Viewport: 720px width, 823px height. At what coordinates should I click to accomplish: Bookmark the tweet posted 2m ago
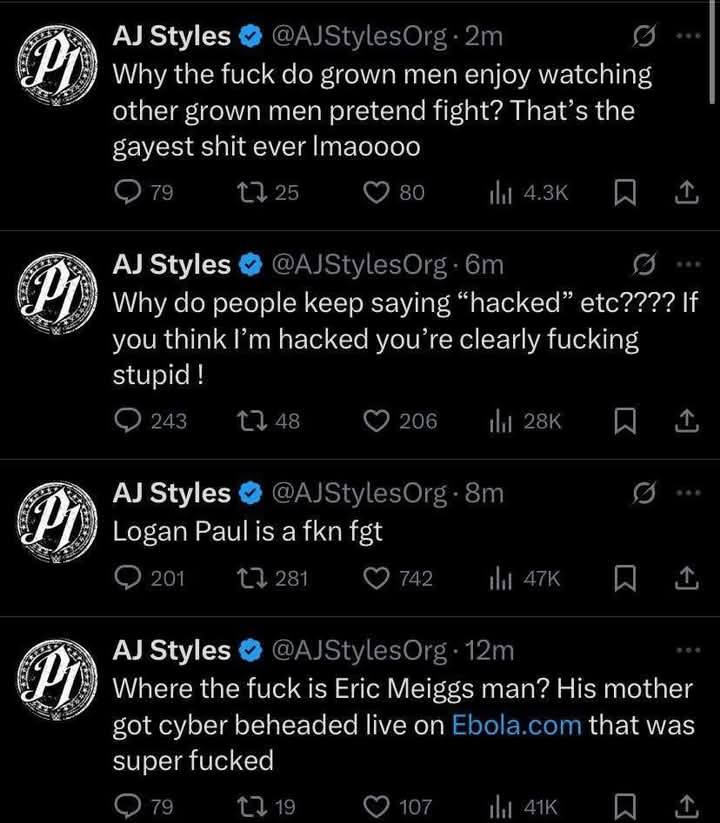(625, 193)
